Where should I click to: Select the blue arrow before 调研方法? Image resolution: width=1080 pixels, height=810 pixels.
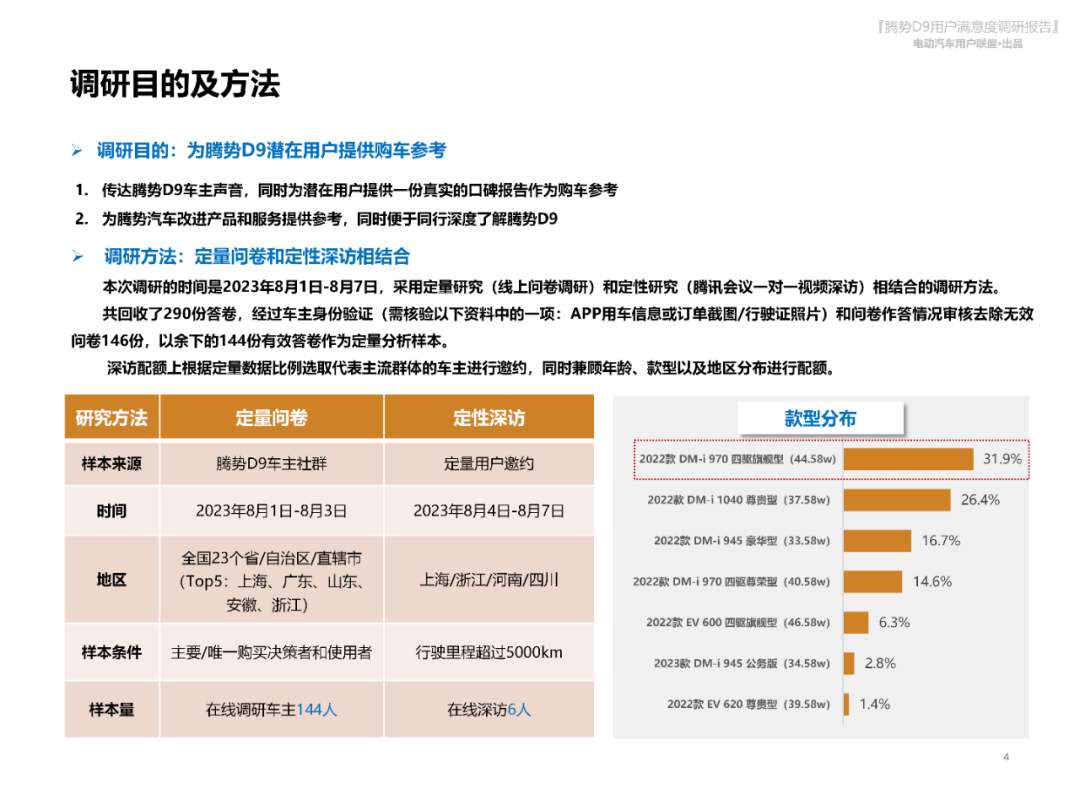[79, 257]
